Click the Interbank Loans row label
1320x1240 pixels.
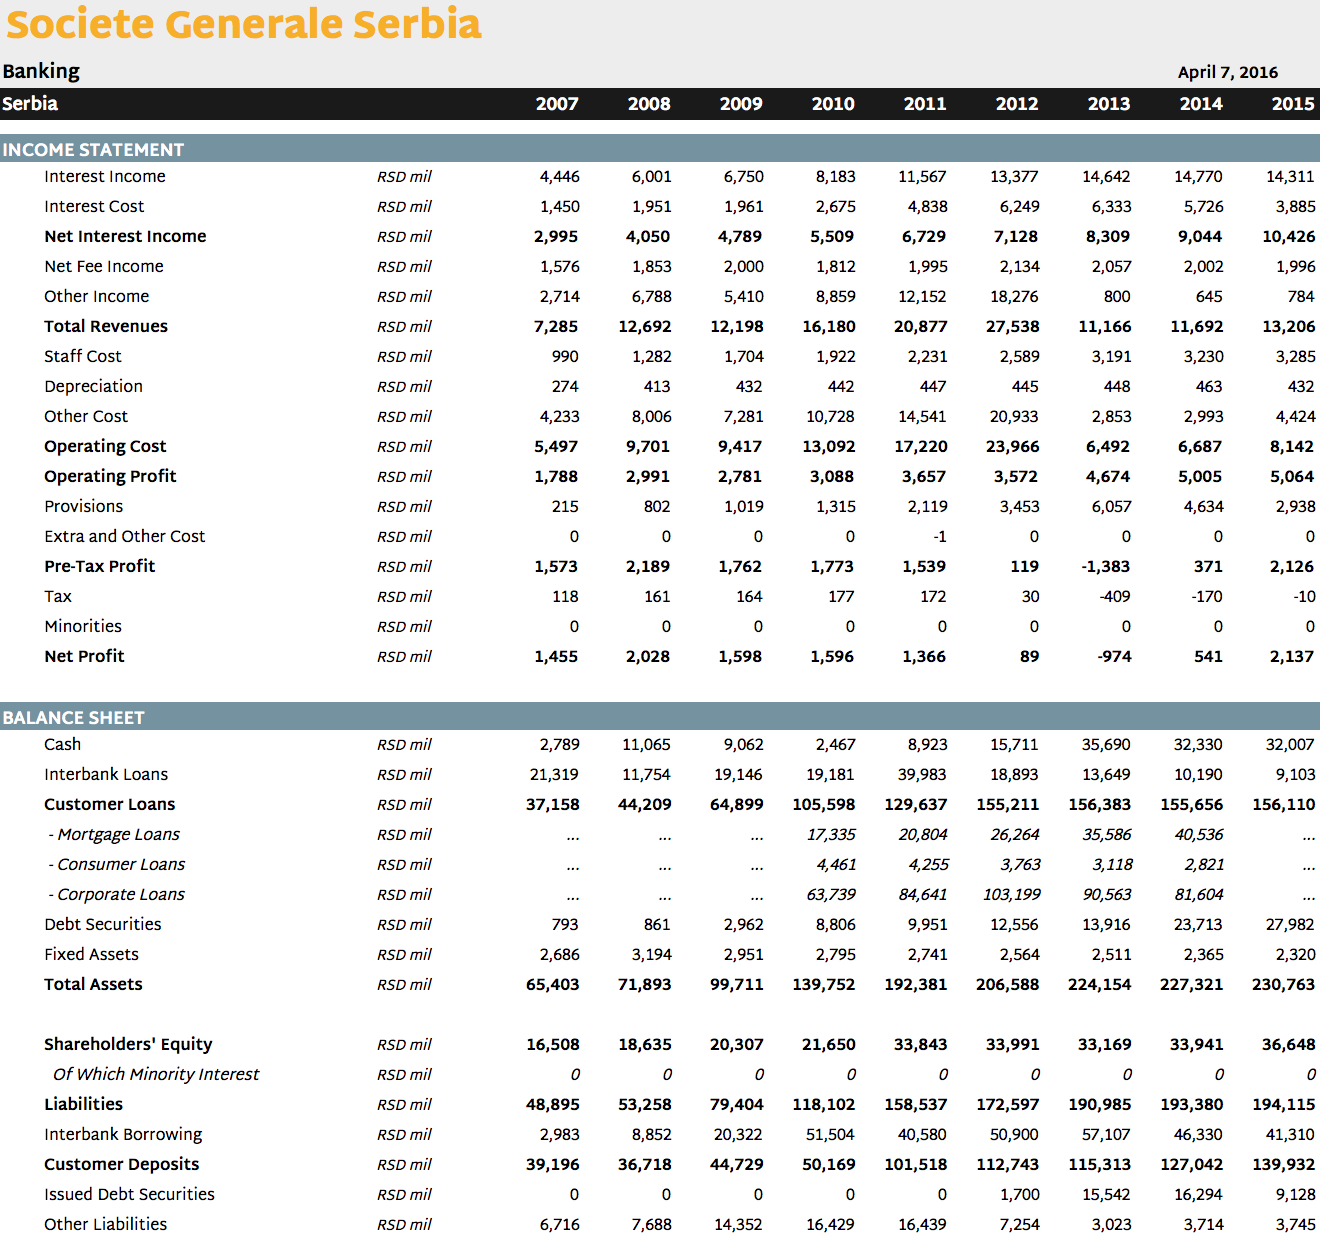click(x=106, y=775)
